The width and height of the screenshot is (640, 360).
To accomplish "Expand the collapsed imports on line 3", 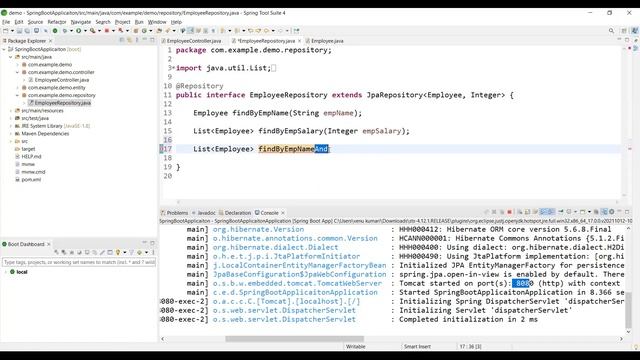I will click(173, 68).
